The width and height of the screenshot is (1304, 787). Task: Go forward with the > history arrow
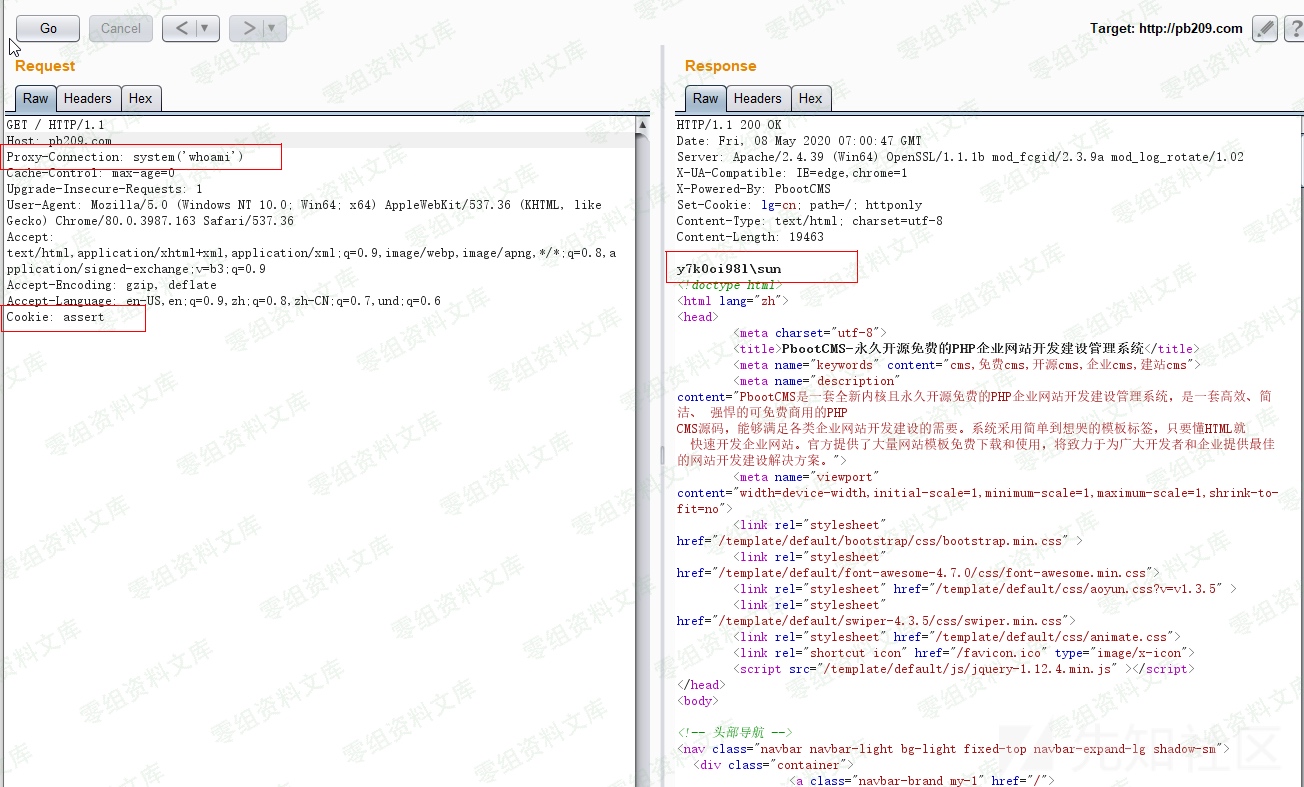point(249,28)
